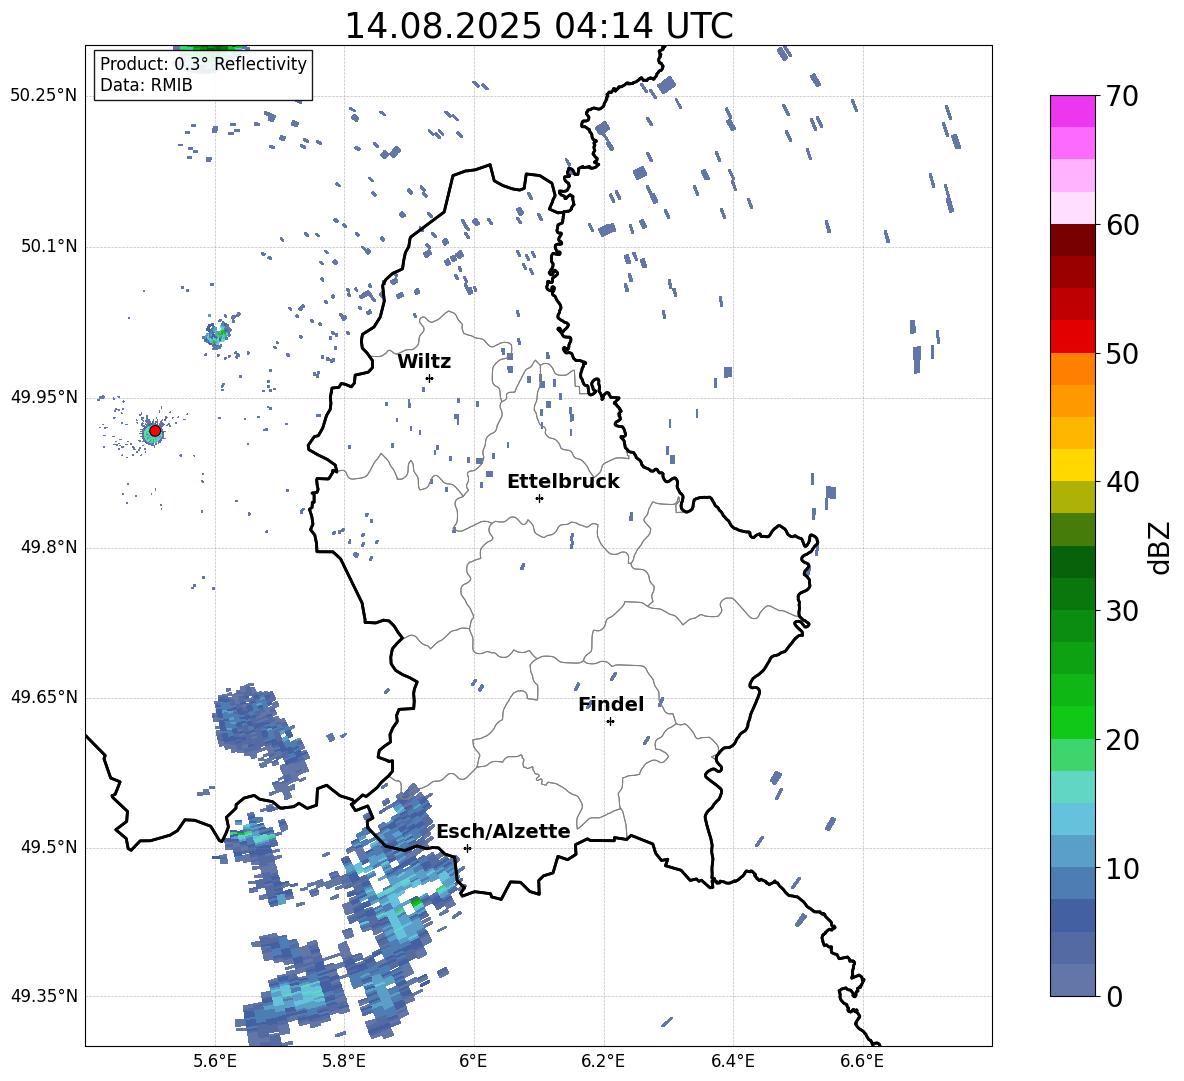Image resolution: width=1184 pixels, height=1081 pixels.
Task: Click the colorbar tick label 60
Action: (x=1122, y=225)
